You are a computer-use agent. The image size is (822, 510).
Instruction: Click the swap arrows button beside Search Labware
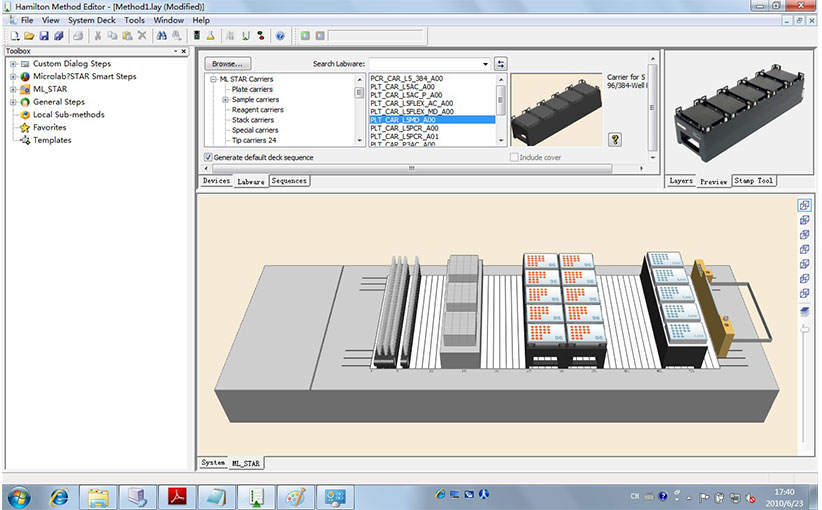click(501, 64)
